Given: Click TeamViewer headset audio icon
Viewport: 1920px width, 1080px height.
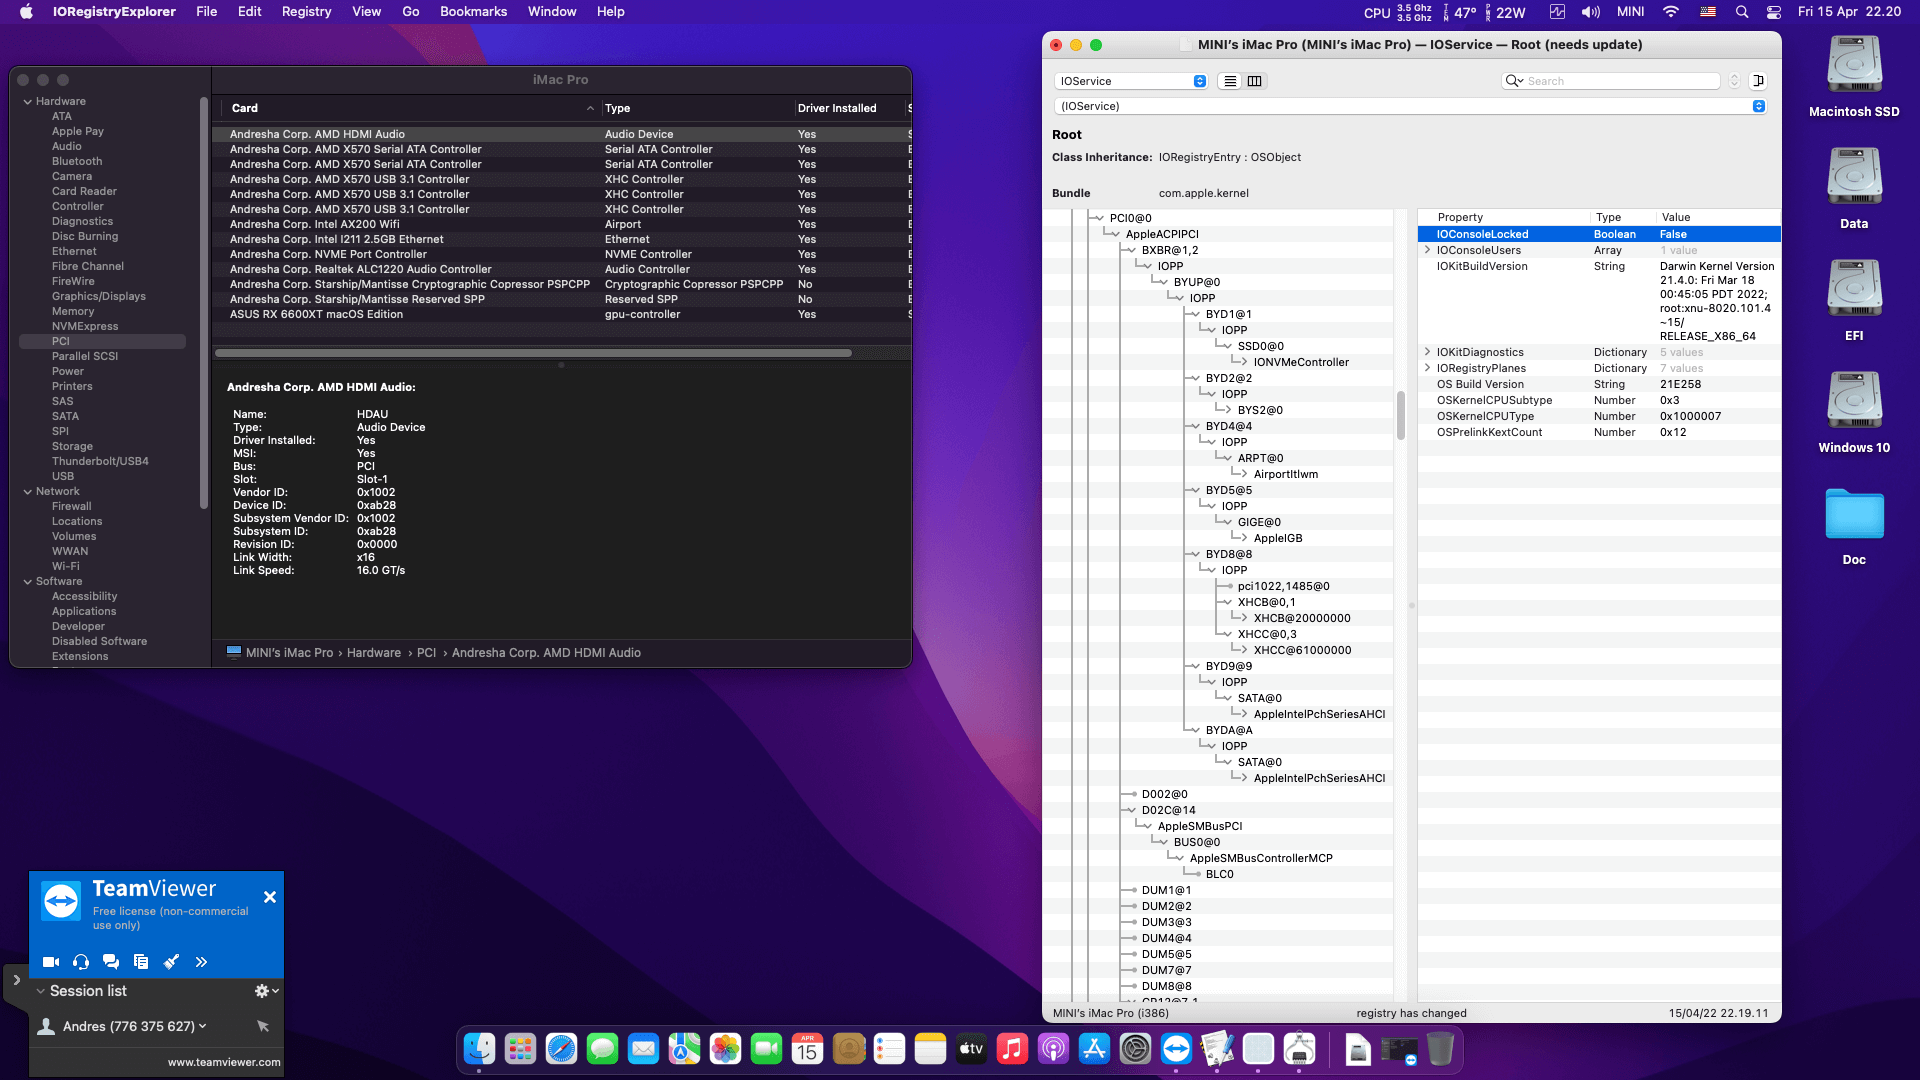Looking at the screenshot, I should coord(81,962).
